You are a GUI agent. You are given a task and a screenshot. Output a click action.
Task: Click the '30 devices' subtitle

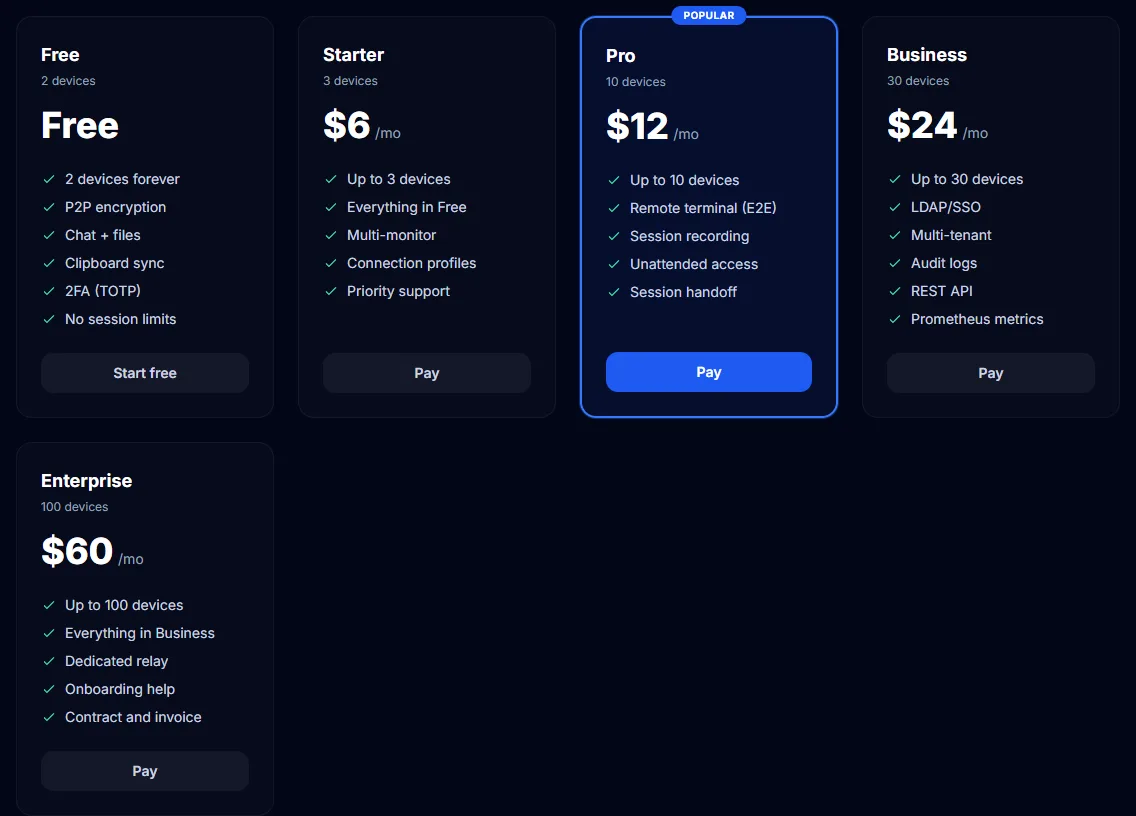[918, 80]
